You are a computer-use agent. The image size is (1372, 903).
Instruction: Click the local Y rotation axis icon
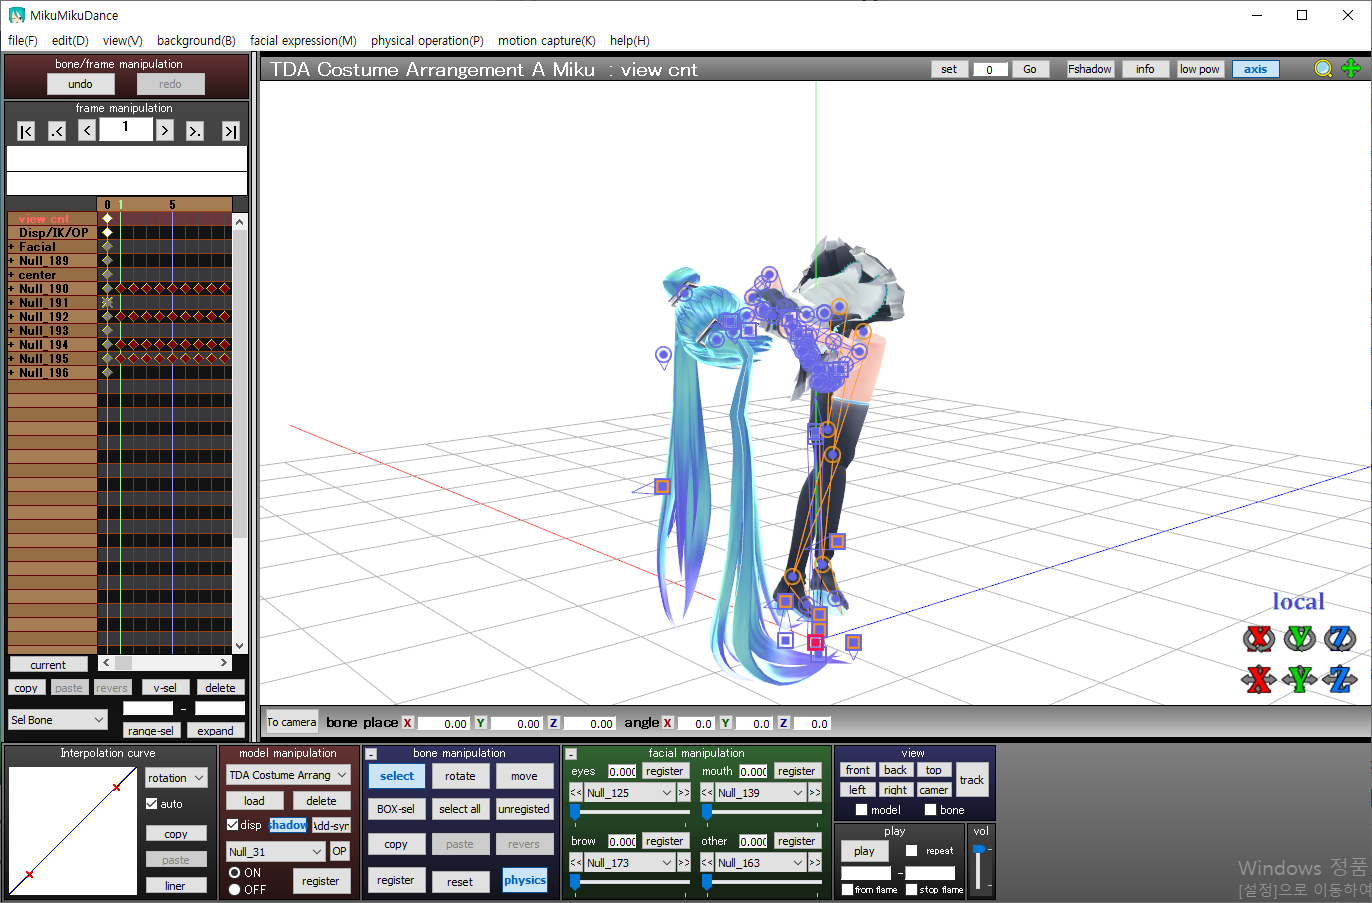pos(1299,638)
